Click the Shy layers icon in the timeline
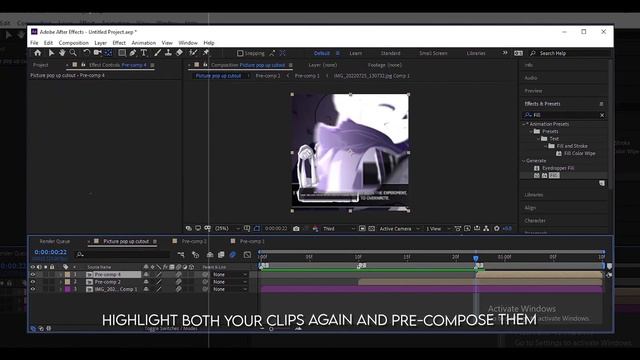This screenshot has width=640, height=360. pos(210,255)
